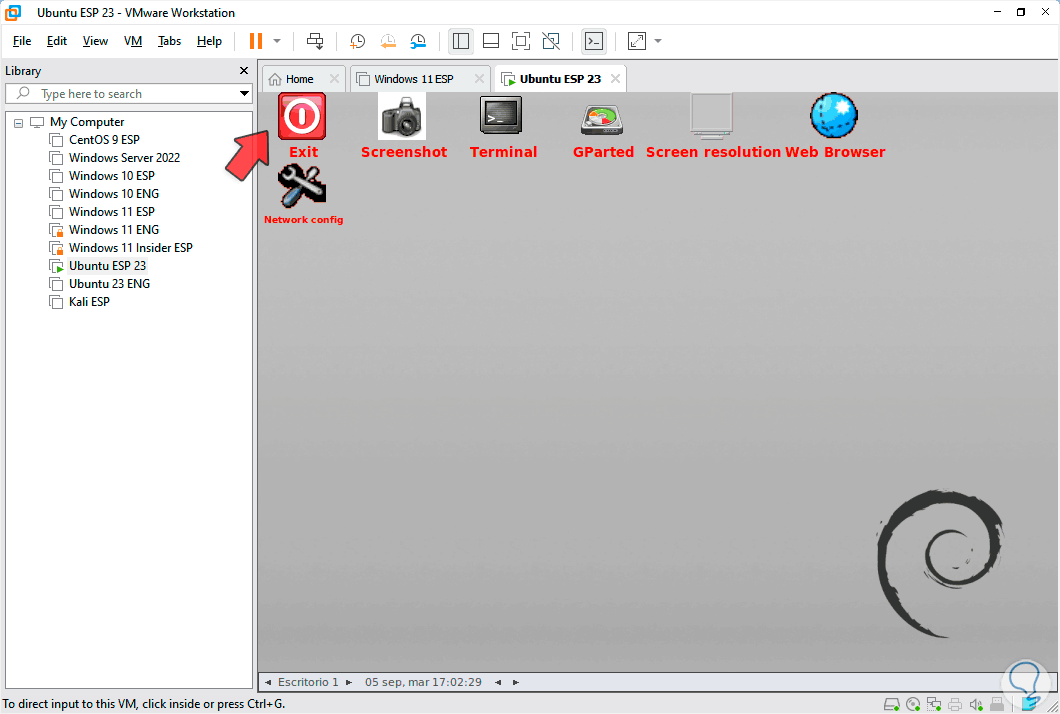Screen dimensions: 1060x714
Task: Enter full screen mode icon
Action: coord(521,41)
